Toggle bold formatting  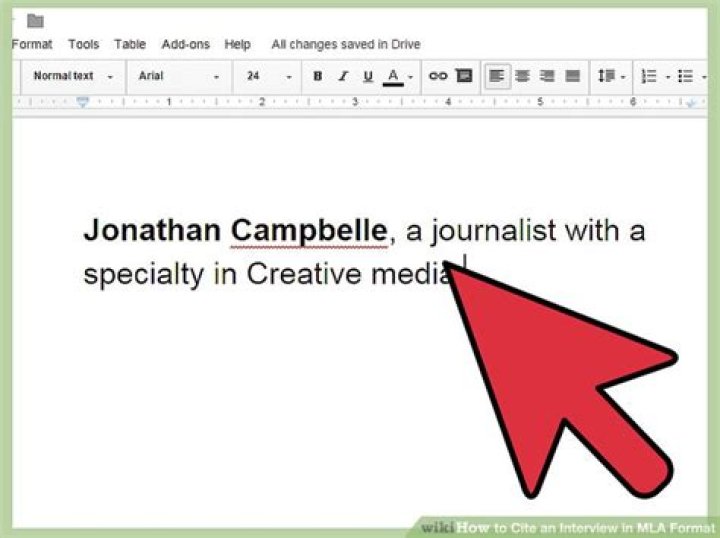click(x=318, y=76)
